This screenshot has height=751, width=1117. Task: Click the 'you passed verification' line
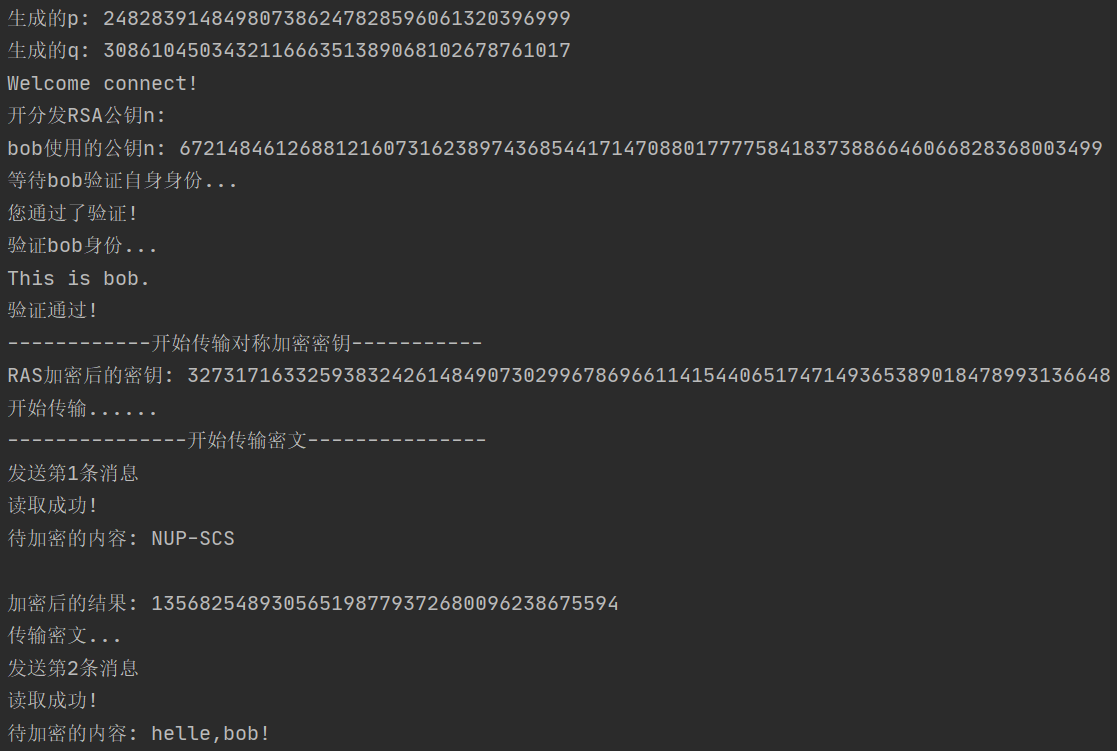point(73,213)
